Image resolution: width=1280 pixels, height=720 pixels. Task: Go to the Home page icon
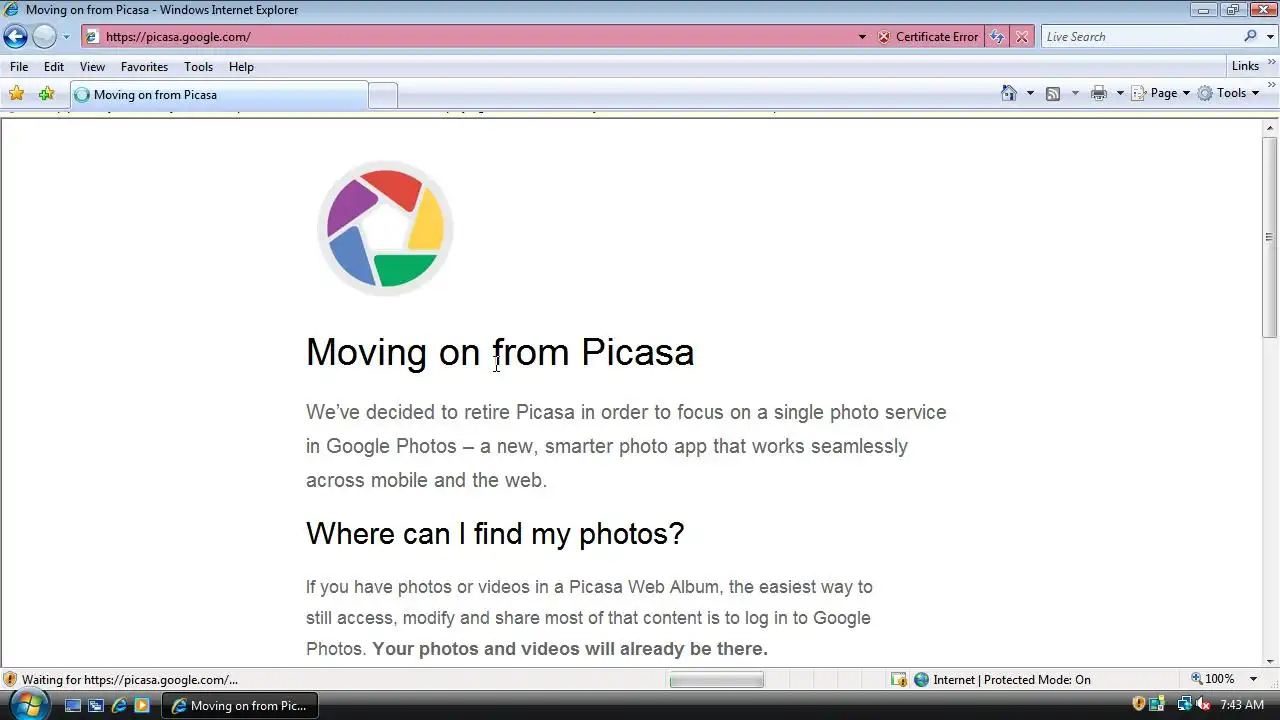click(1009, 93)
